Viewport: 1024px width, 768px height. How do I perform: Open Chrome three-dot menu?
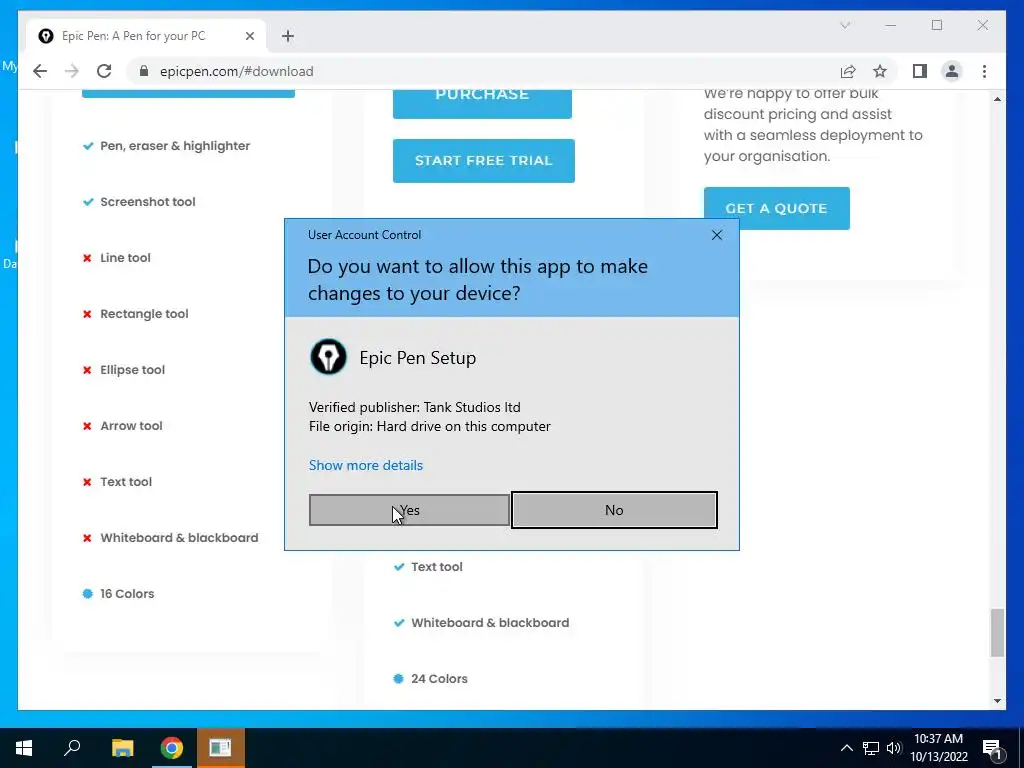click(984, 71)
